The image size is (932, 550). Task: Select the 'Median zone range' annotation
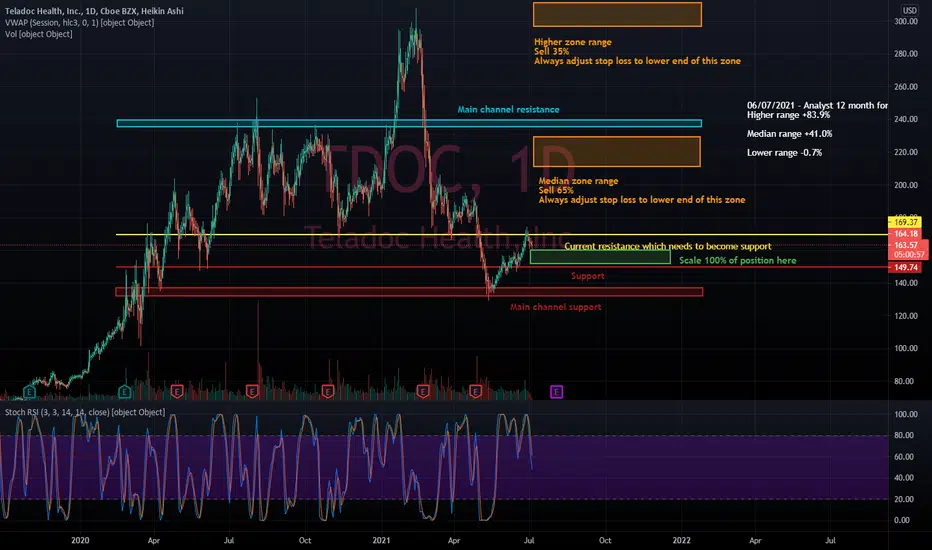(x=578, y=181)
